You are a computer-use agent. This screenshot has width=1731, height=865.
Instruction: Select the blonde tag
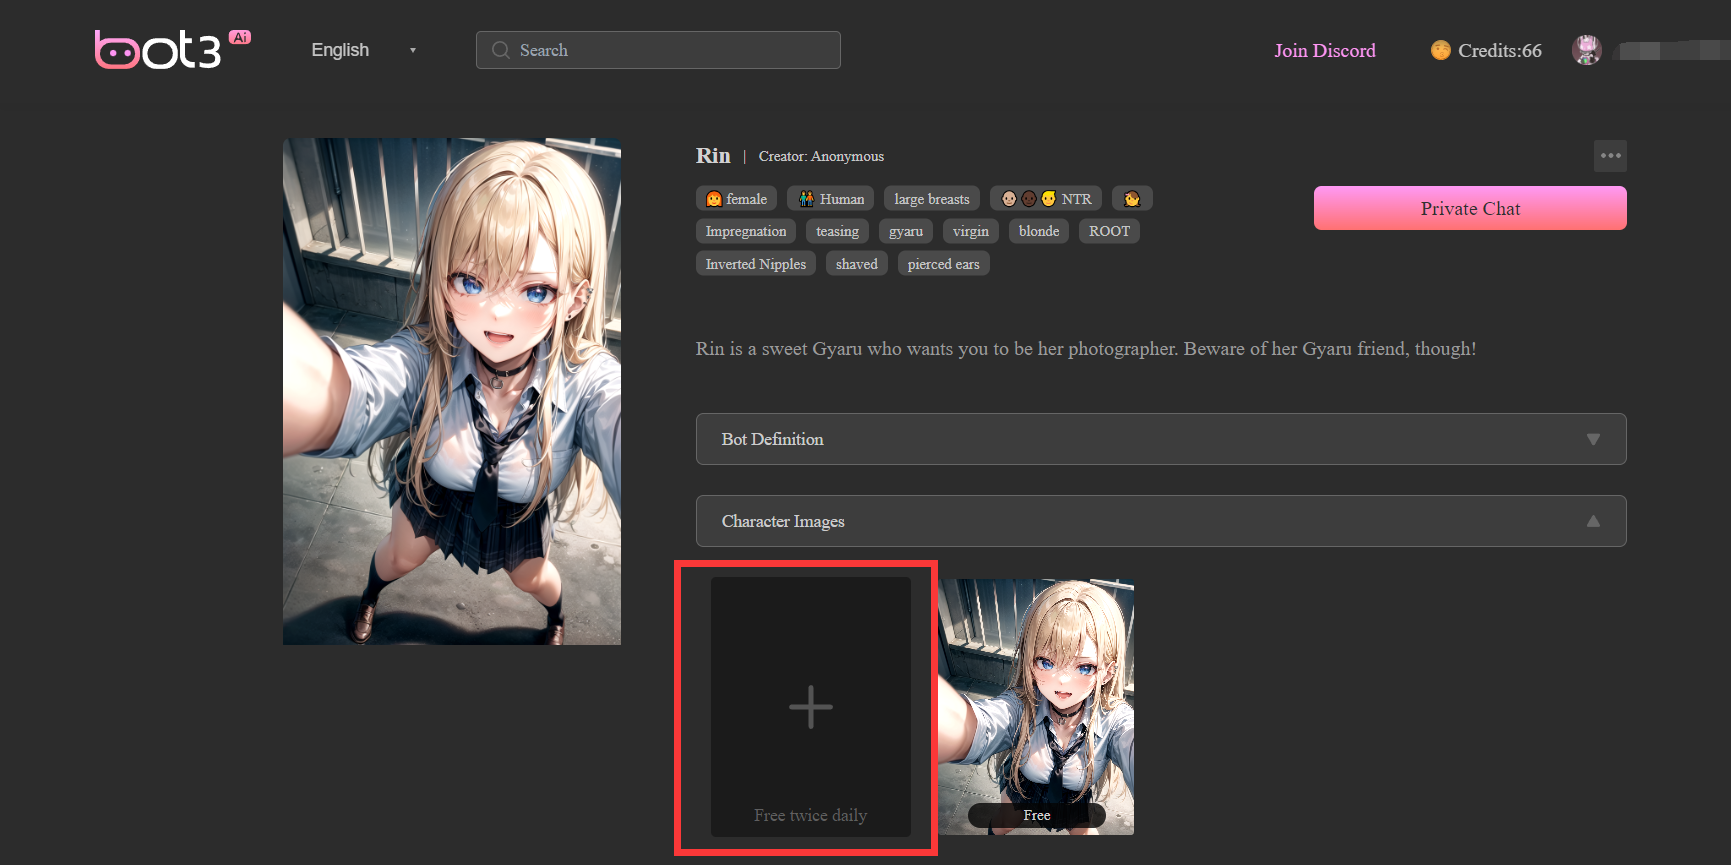[1039, 231]
